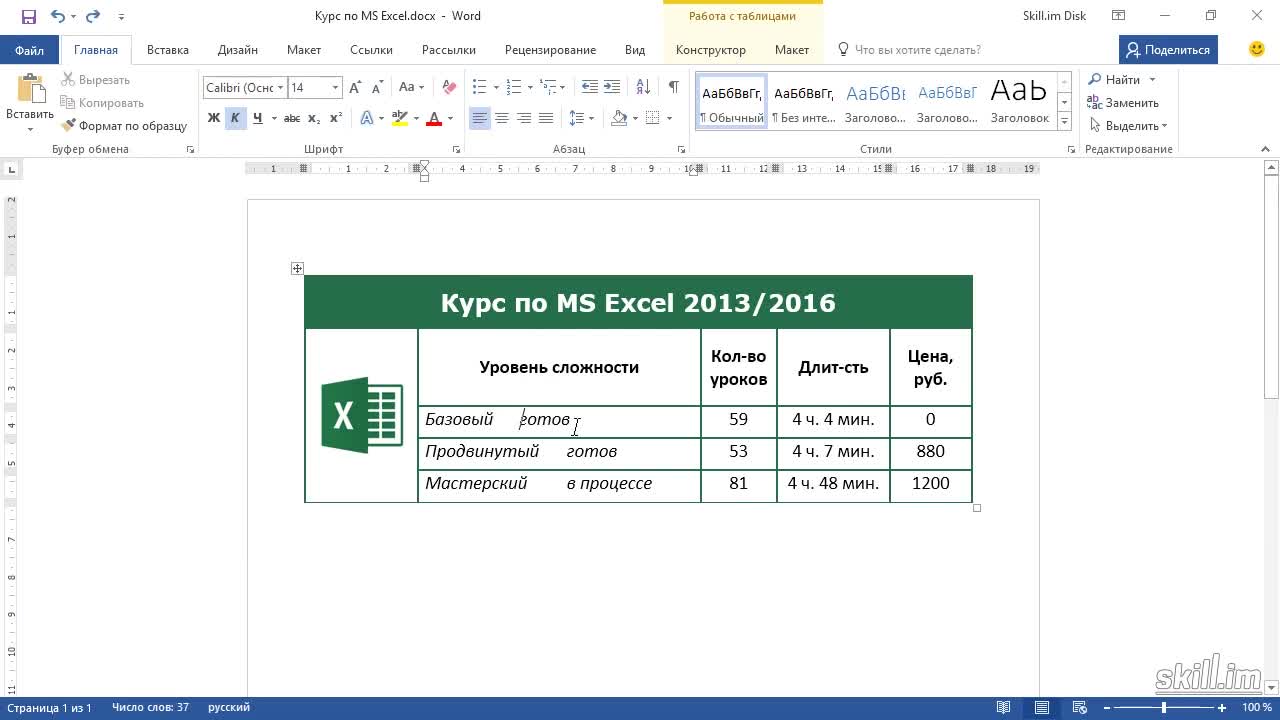Apply the Обычный style
Viewport: 1280px width, 720px height.
click(x=732, y=102)
